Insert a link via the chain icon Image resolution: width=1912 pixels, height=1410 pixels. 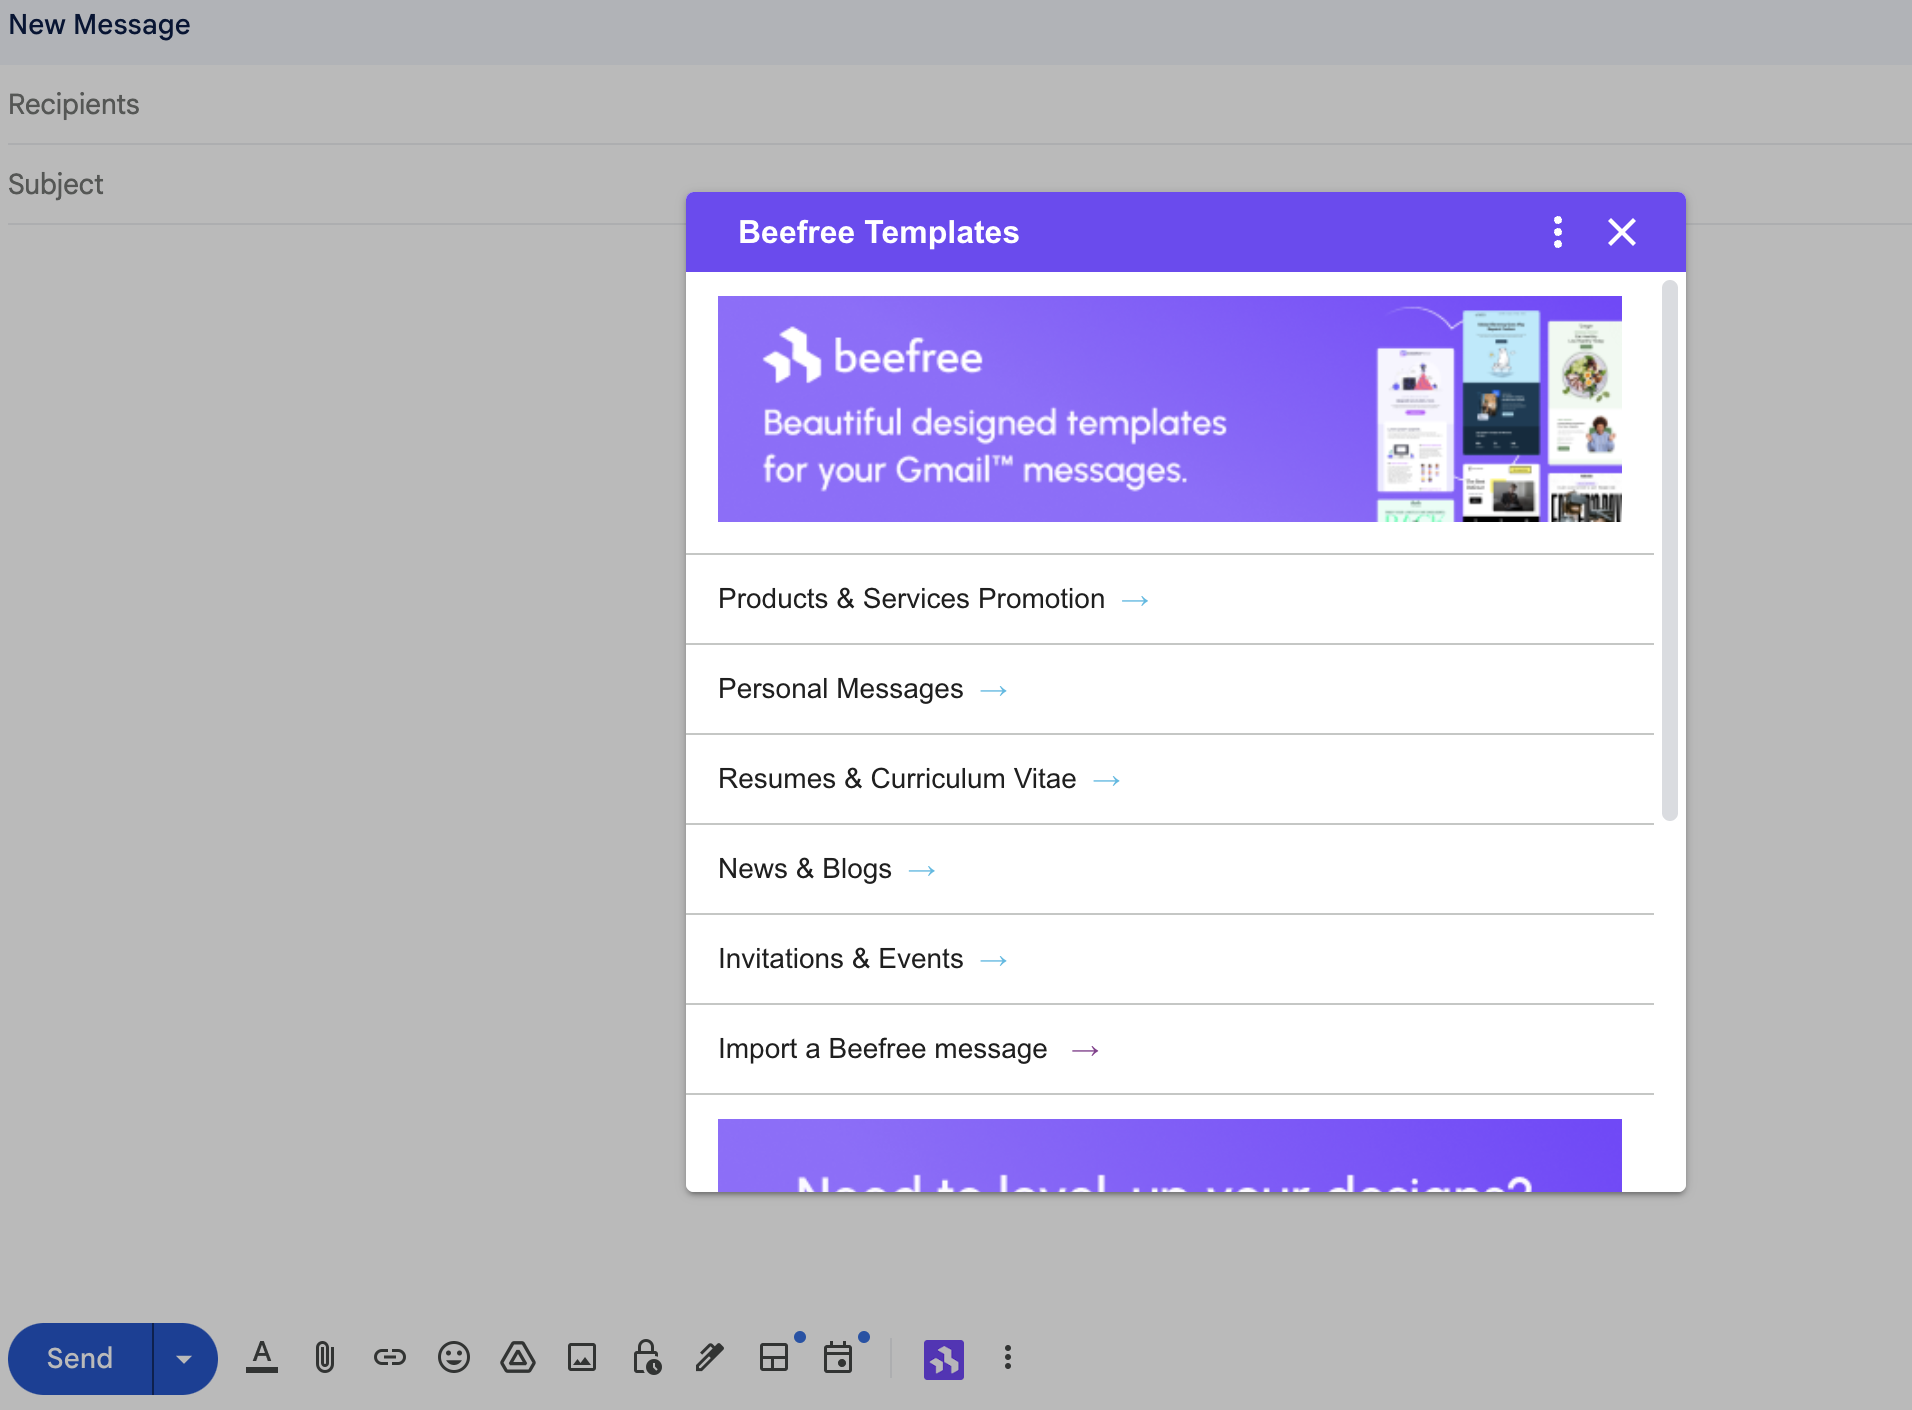tap(390, 1358)
